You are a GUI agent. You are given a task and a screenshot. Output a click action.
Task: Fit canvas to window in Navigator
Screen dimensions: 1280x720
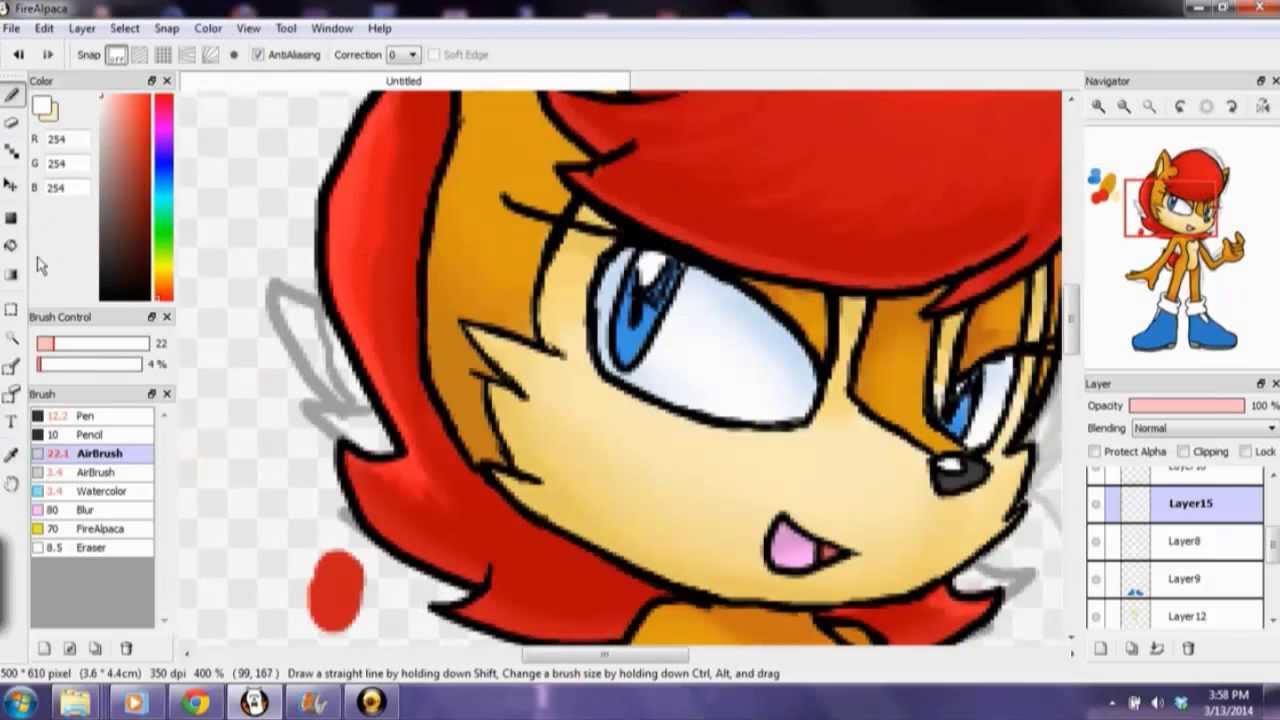(x=1150, y=107)
